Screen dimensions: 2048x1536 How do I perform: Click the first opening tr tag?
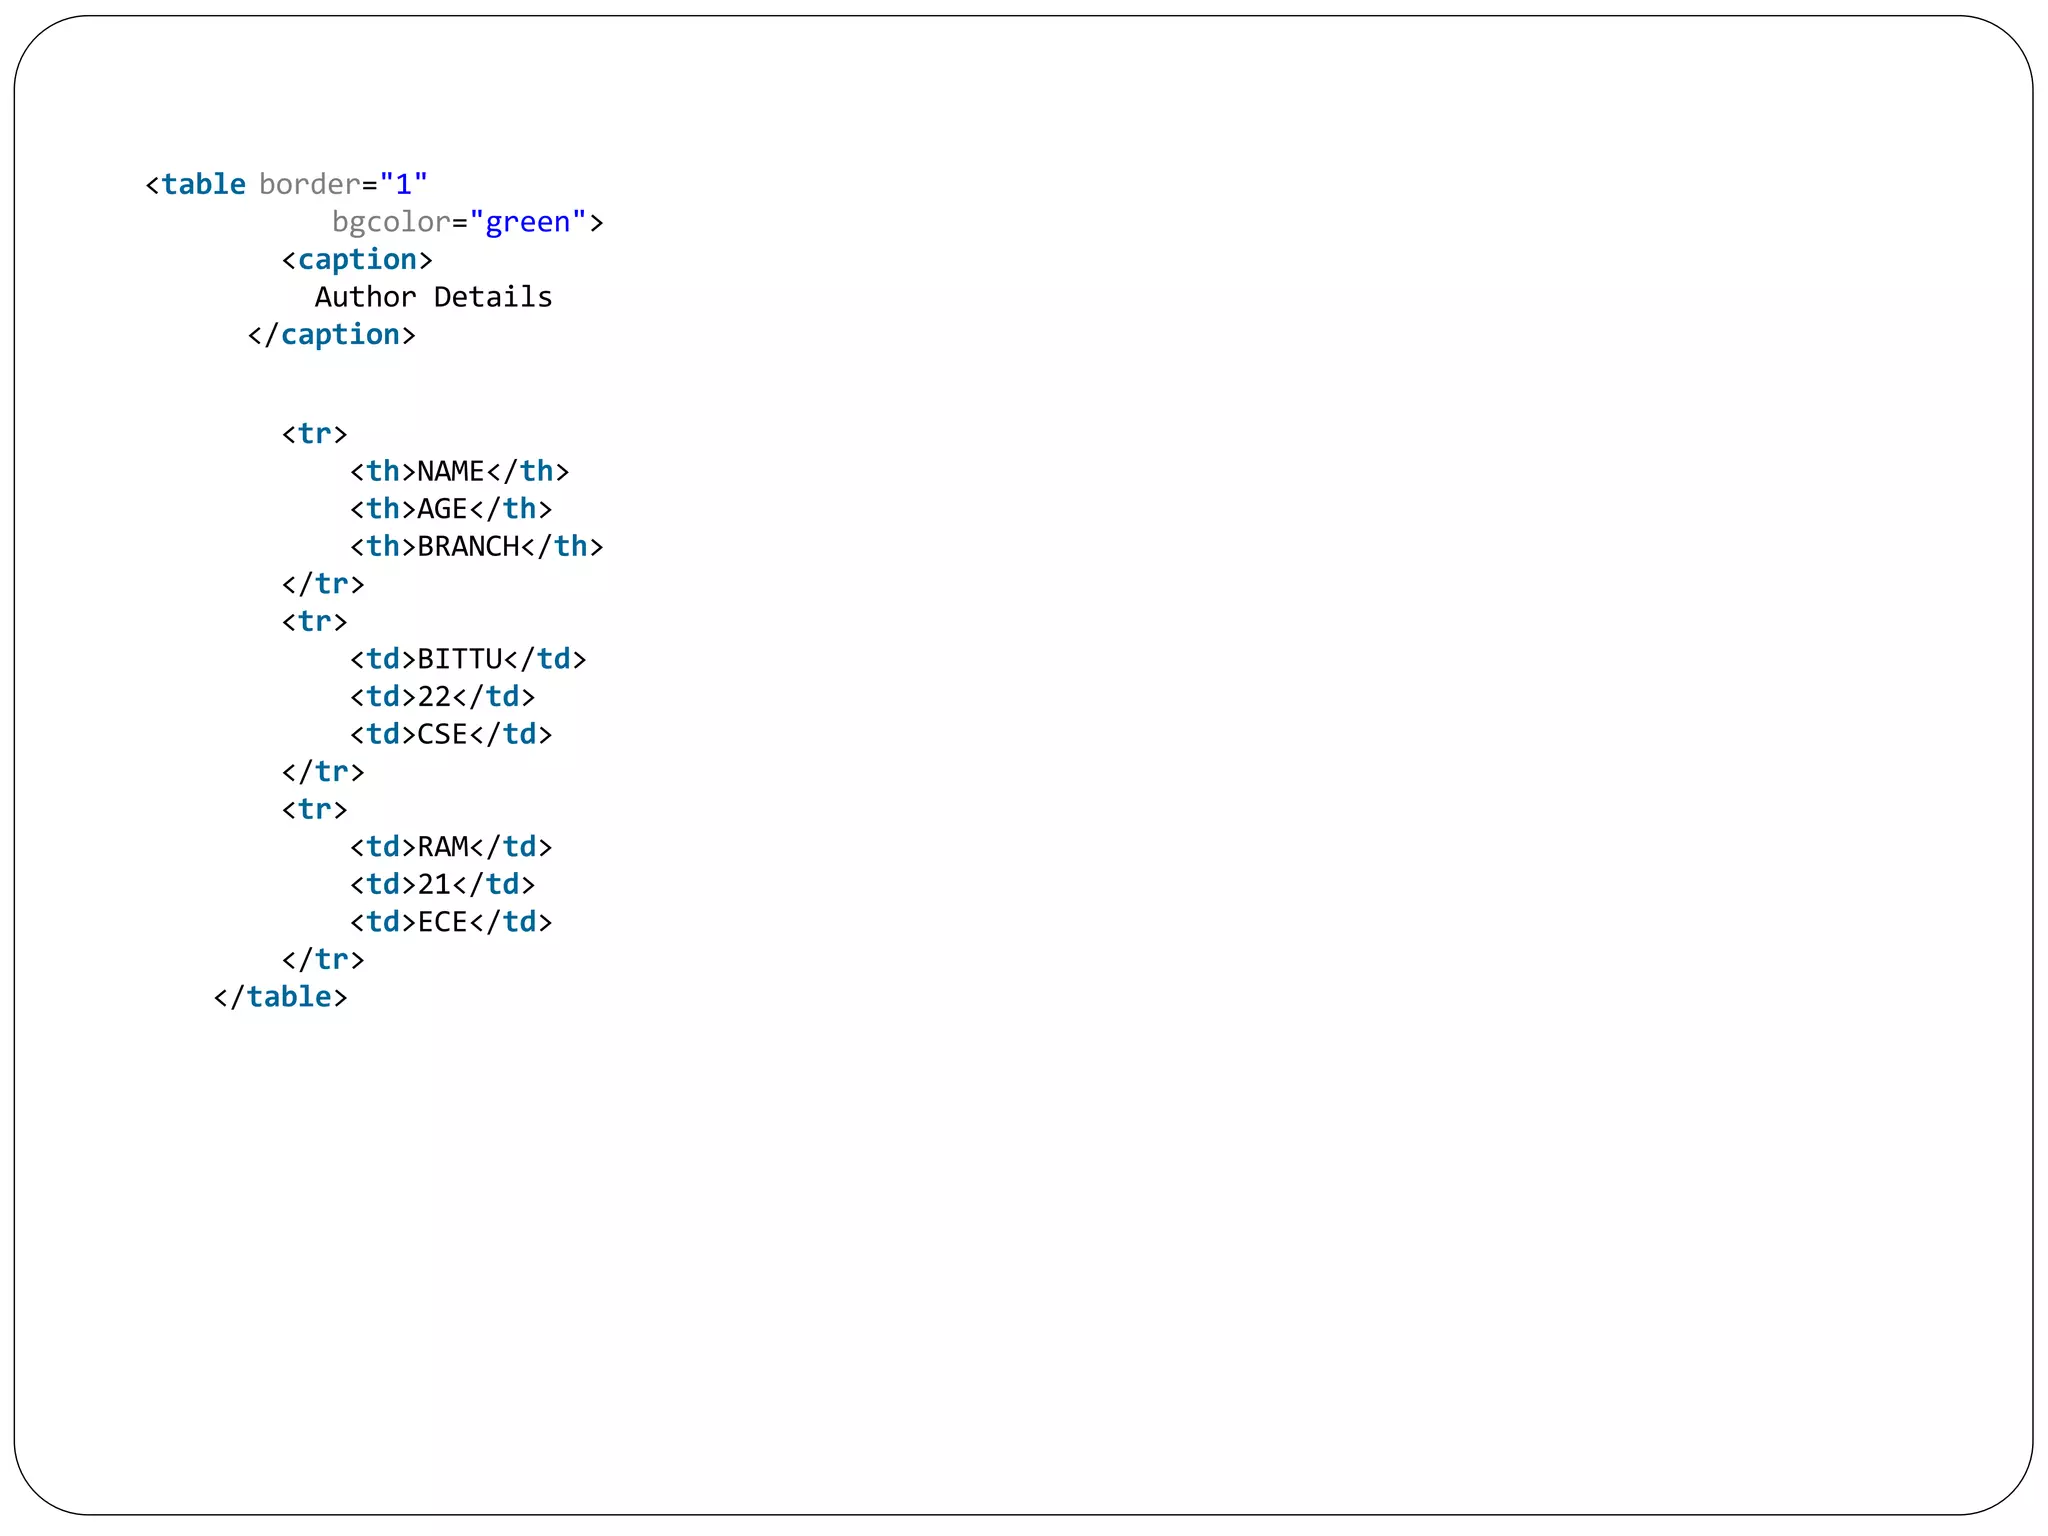click(x=314, y=434)
